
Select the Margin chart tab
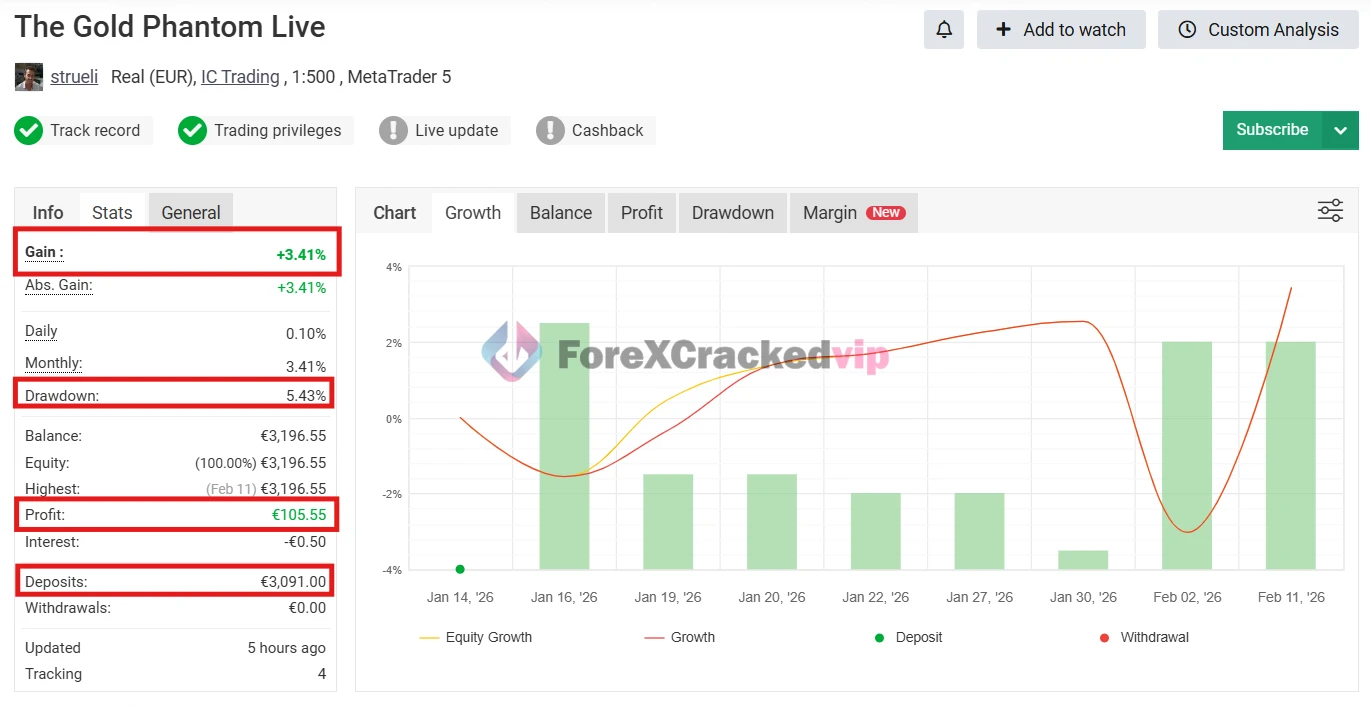click(853, 213)
